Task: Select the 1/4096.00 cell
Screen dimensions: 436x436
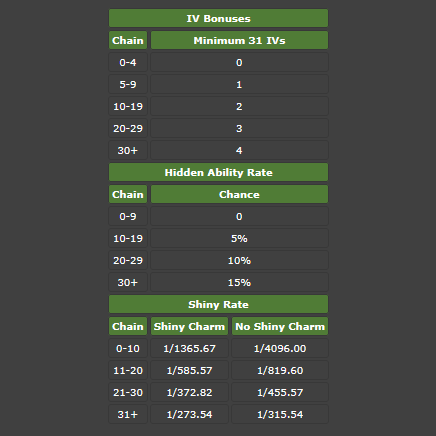Action: point(280,348)
